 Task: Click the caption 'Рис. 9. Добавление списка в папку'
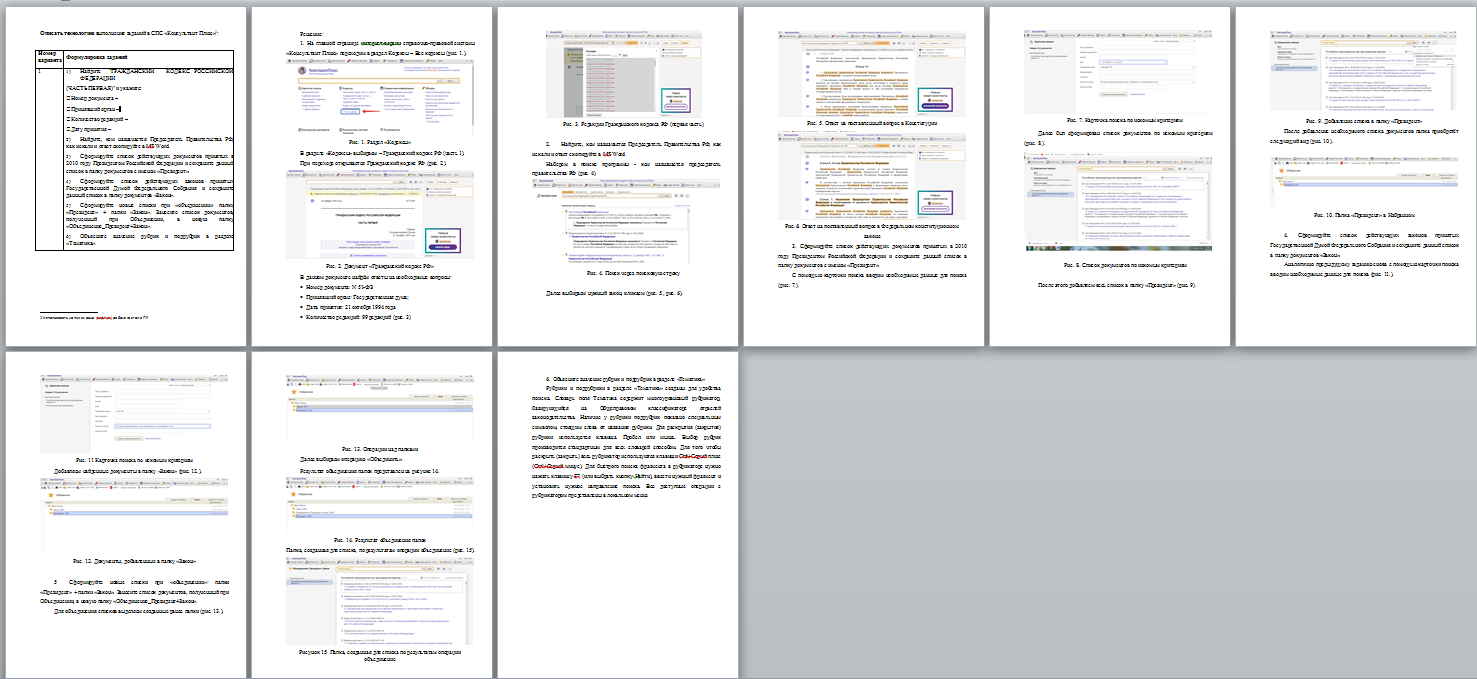tap(1363, 120)
